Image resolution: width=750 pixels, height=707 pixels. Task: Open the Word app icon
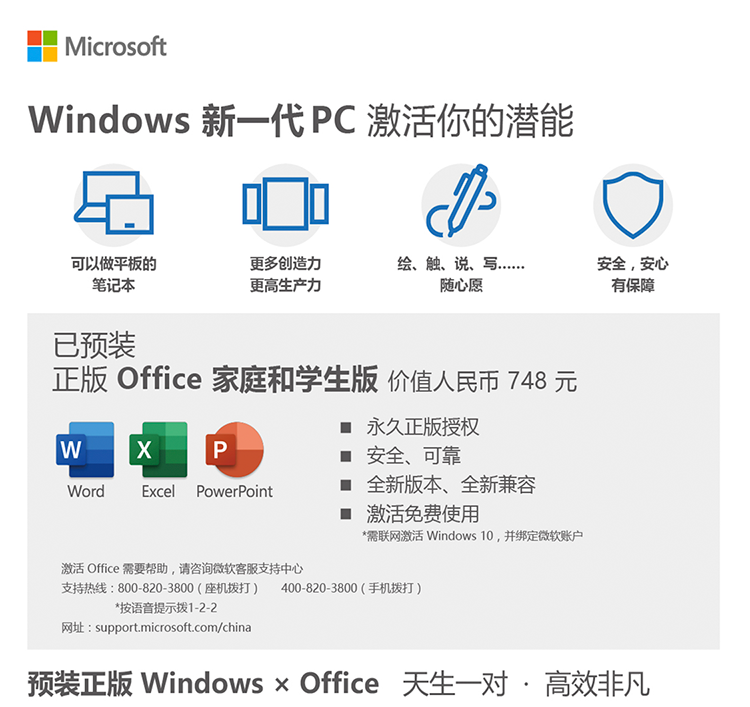(x=85, y=450)
